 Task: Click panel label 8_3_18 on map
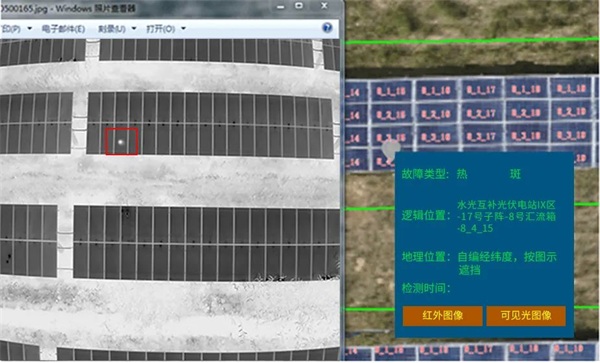[x=526, y=136]
